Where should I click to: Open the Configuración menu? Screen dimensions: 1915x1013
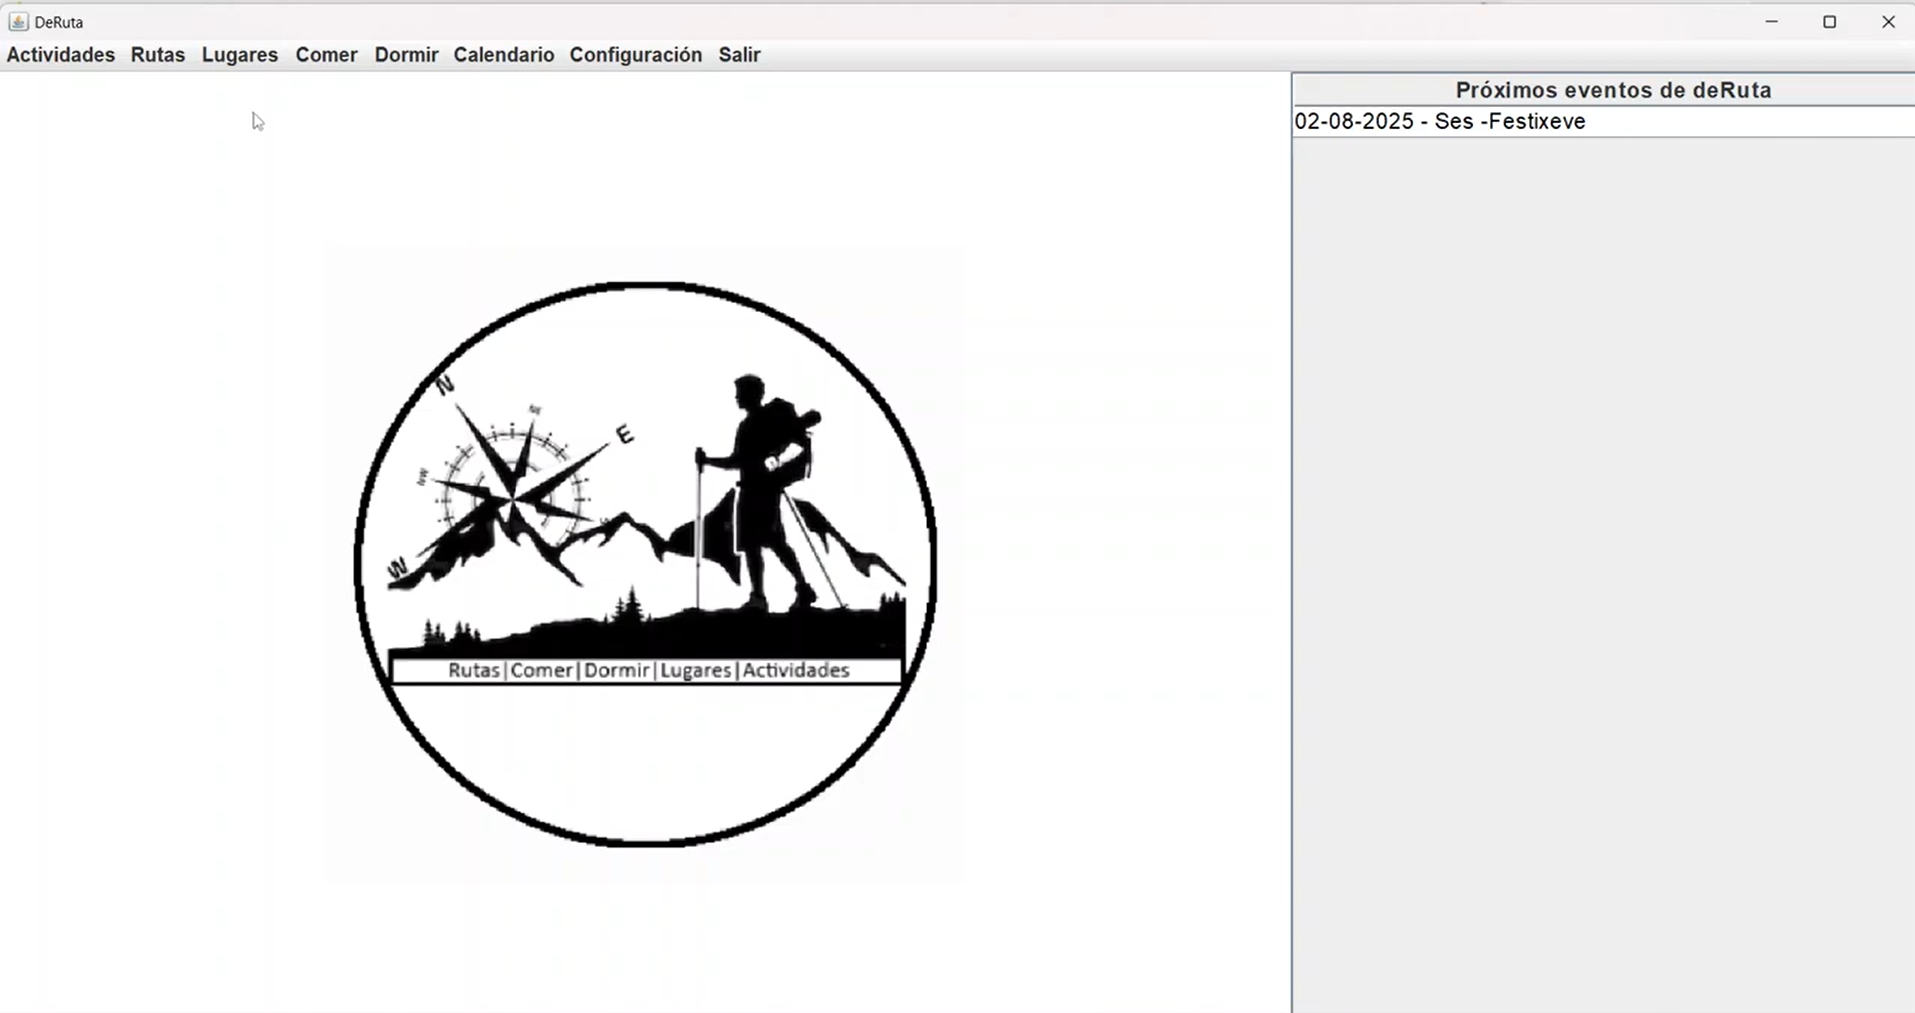(635, 55)
